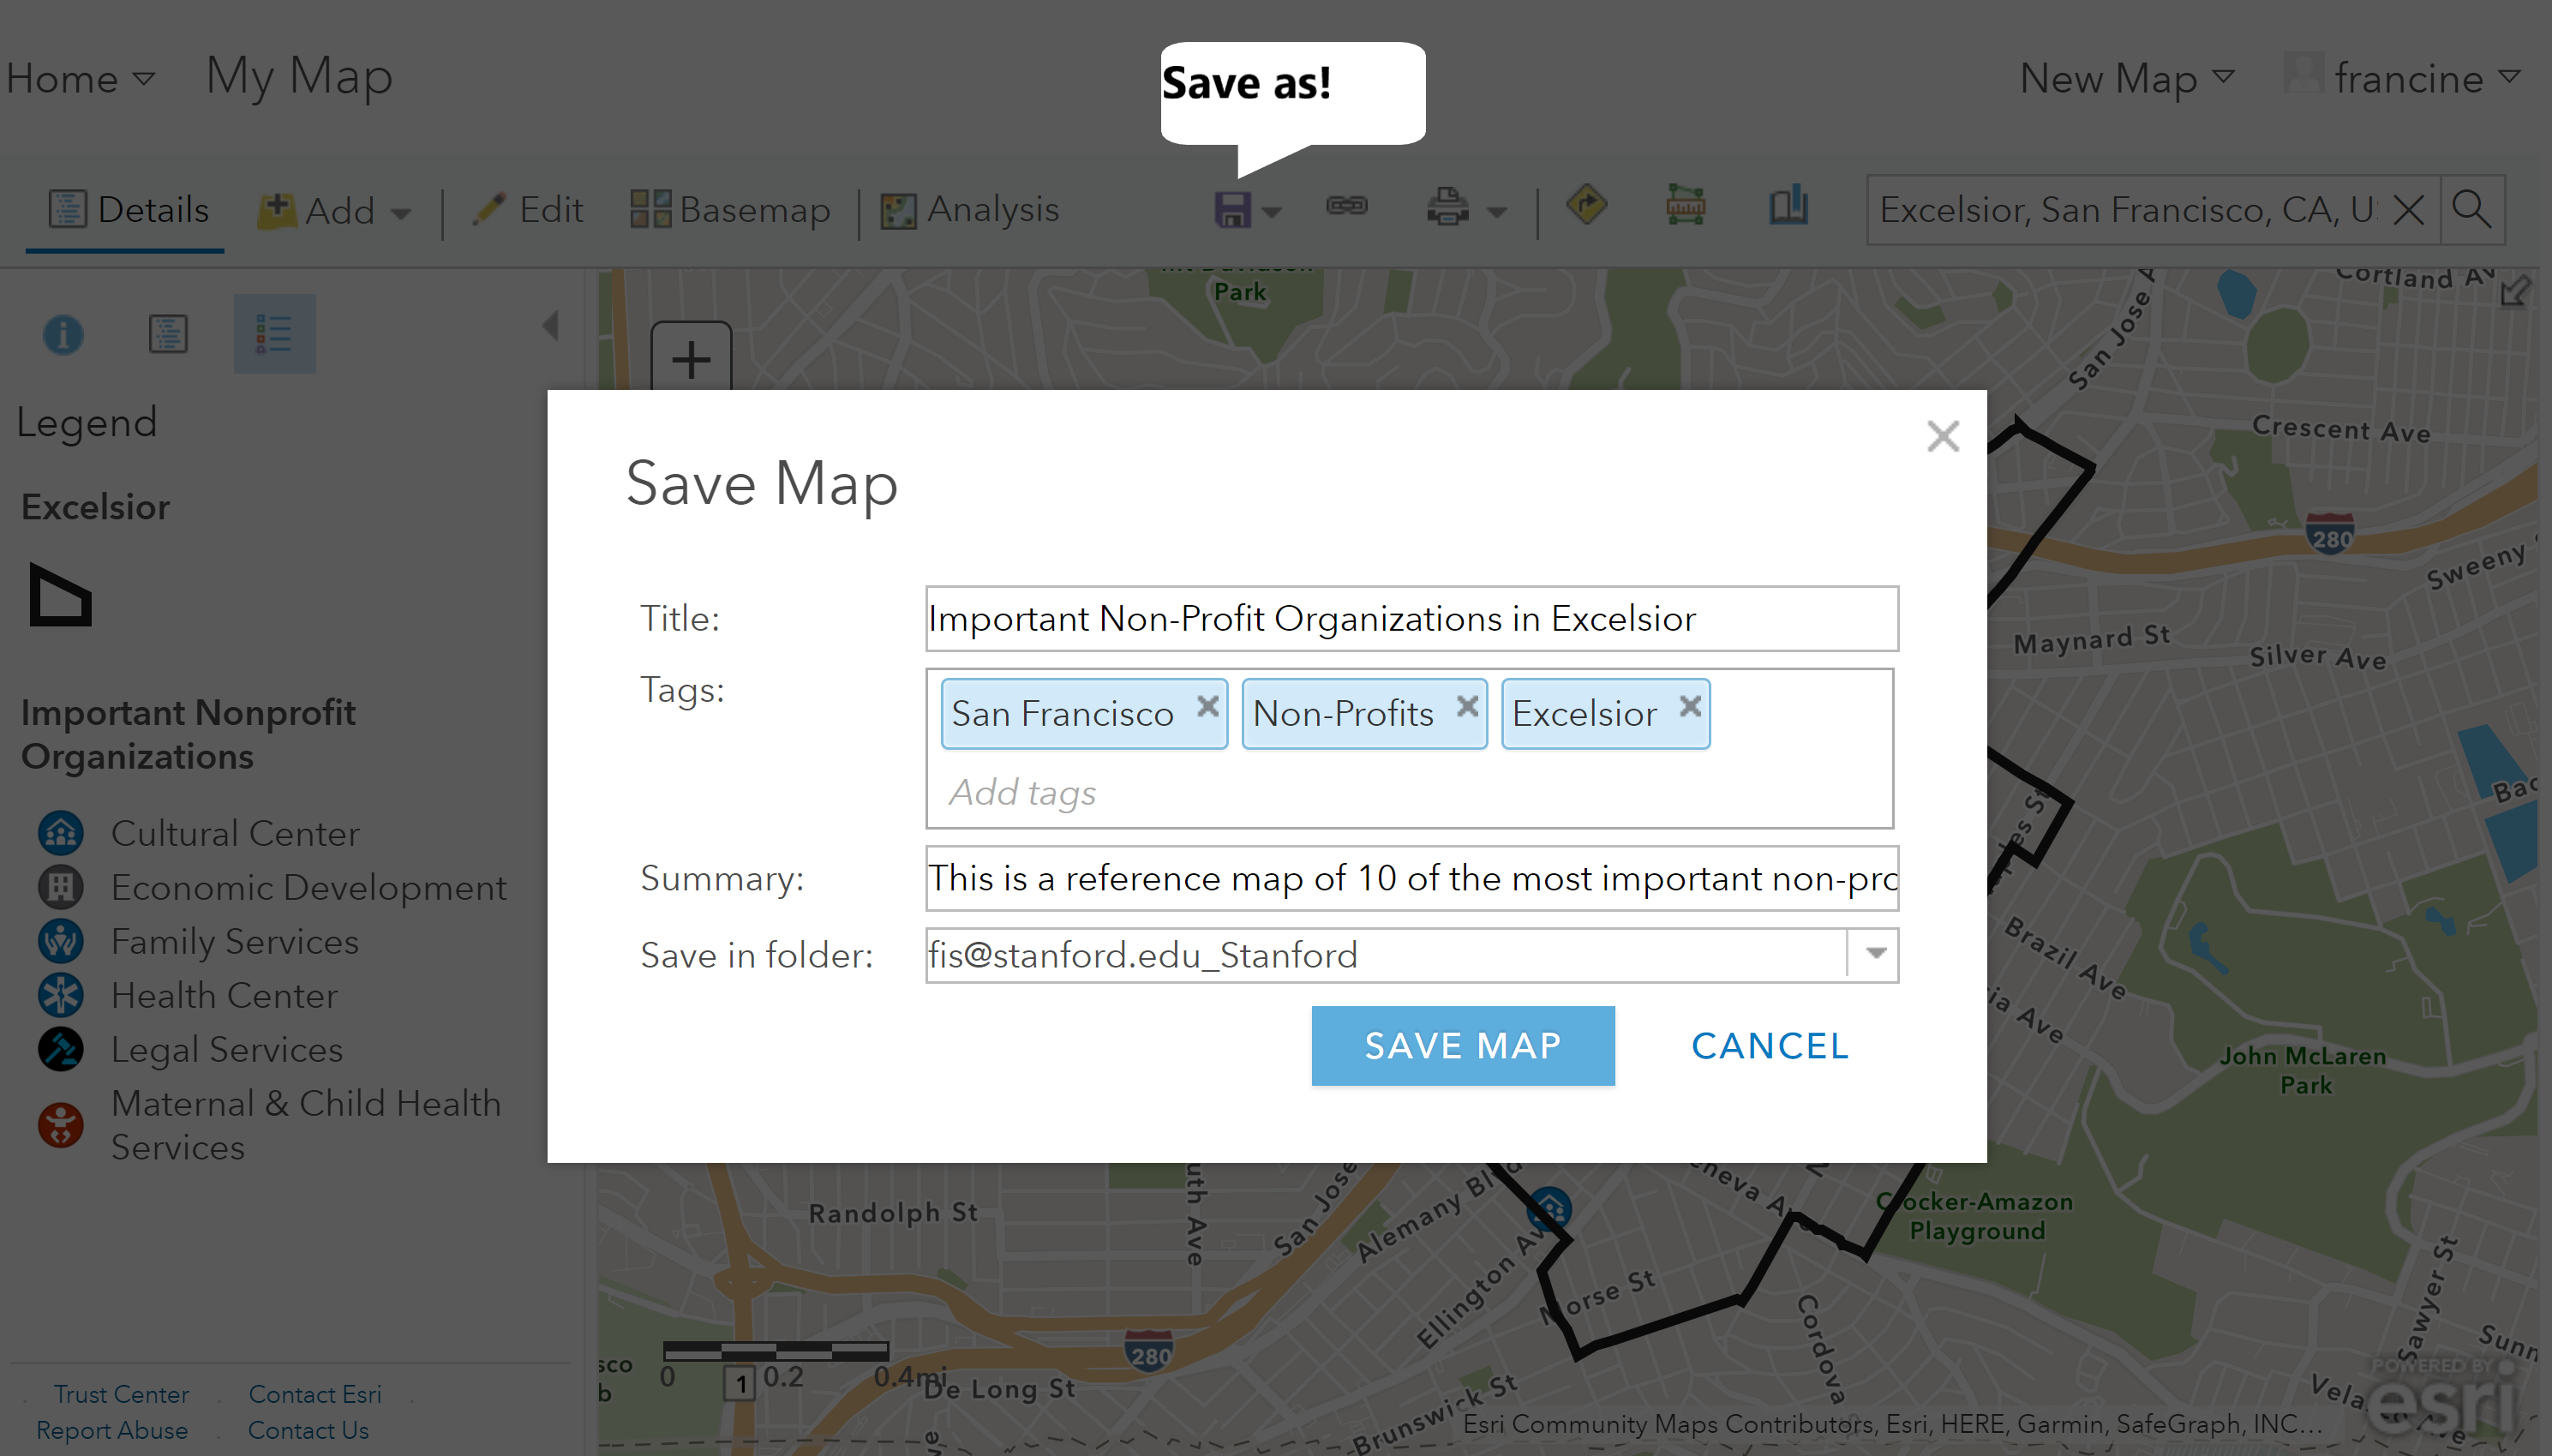The height and width of the screenshot is (1456, 2552).
Task: Click the SAVE MAP button
Action: click(1462, 1046)
